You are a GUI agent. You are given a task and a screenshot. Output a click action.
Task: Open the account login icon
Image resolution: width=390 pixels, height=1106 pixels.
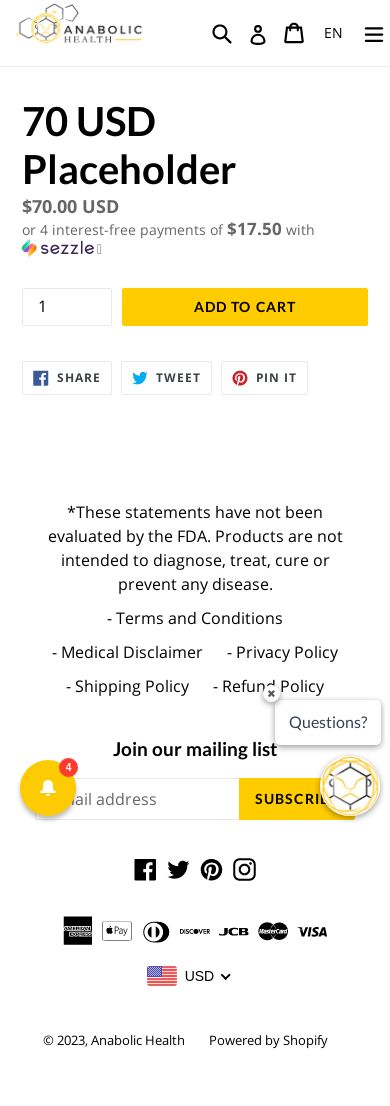pos(258,34)
